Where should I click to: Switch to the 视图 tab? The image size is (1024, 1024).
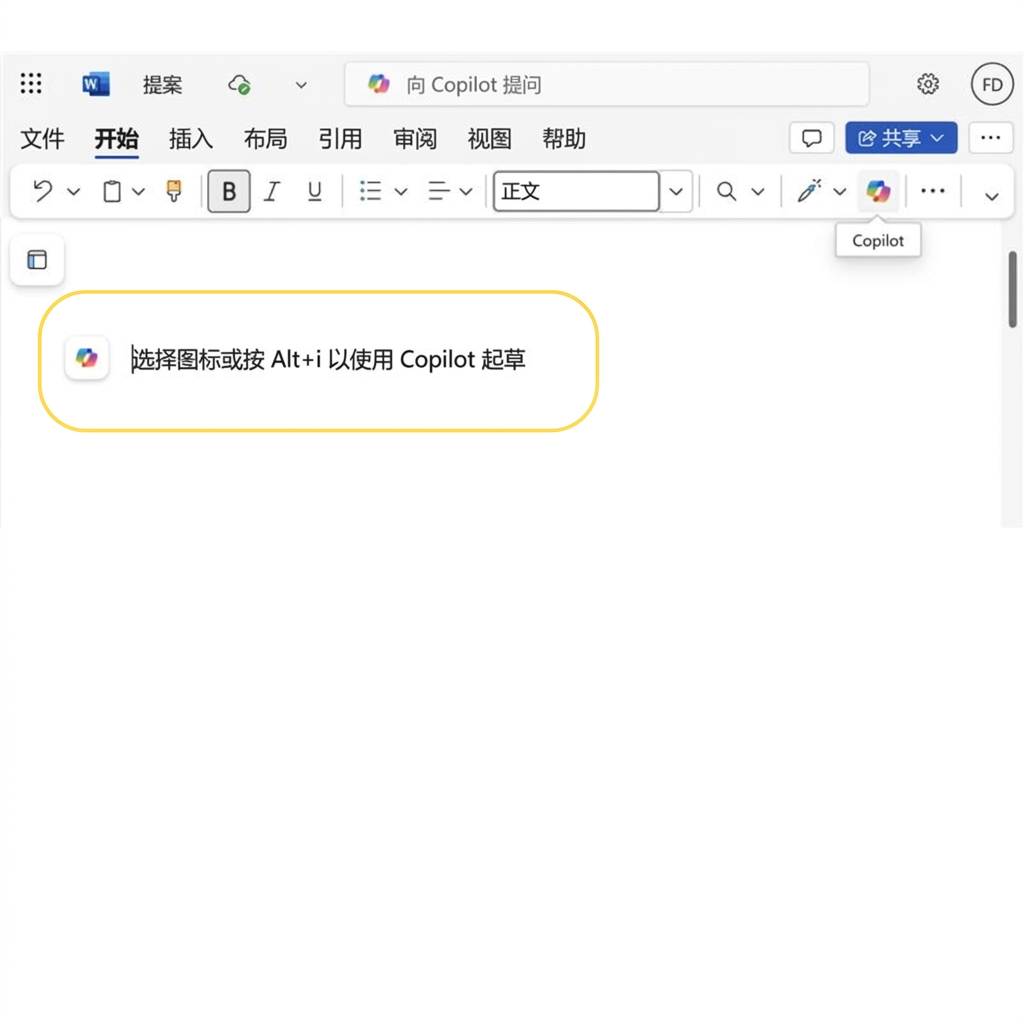[489, 138]
